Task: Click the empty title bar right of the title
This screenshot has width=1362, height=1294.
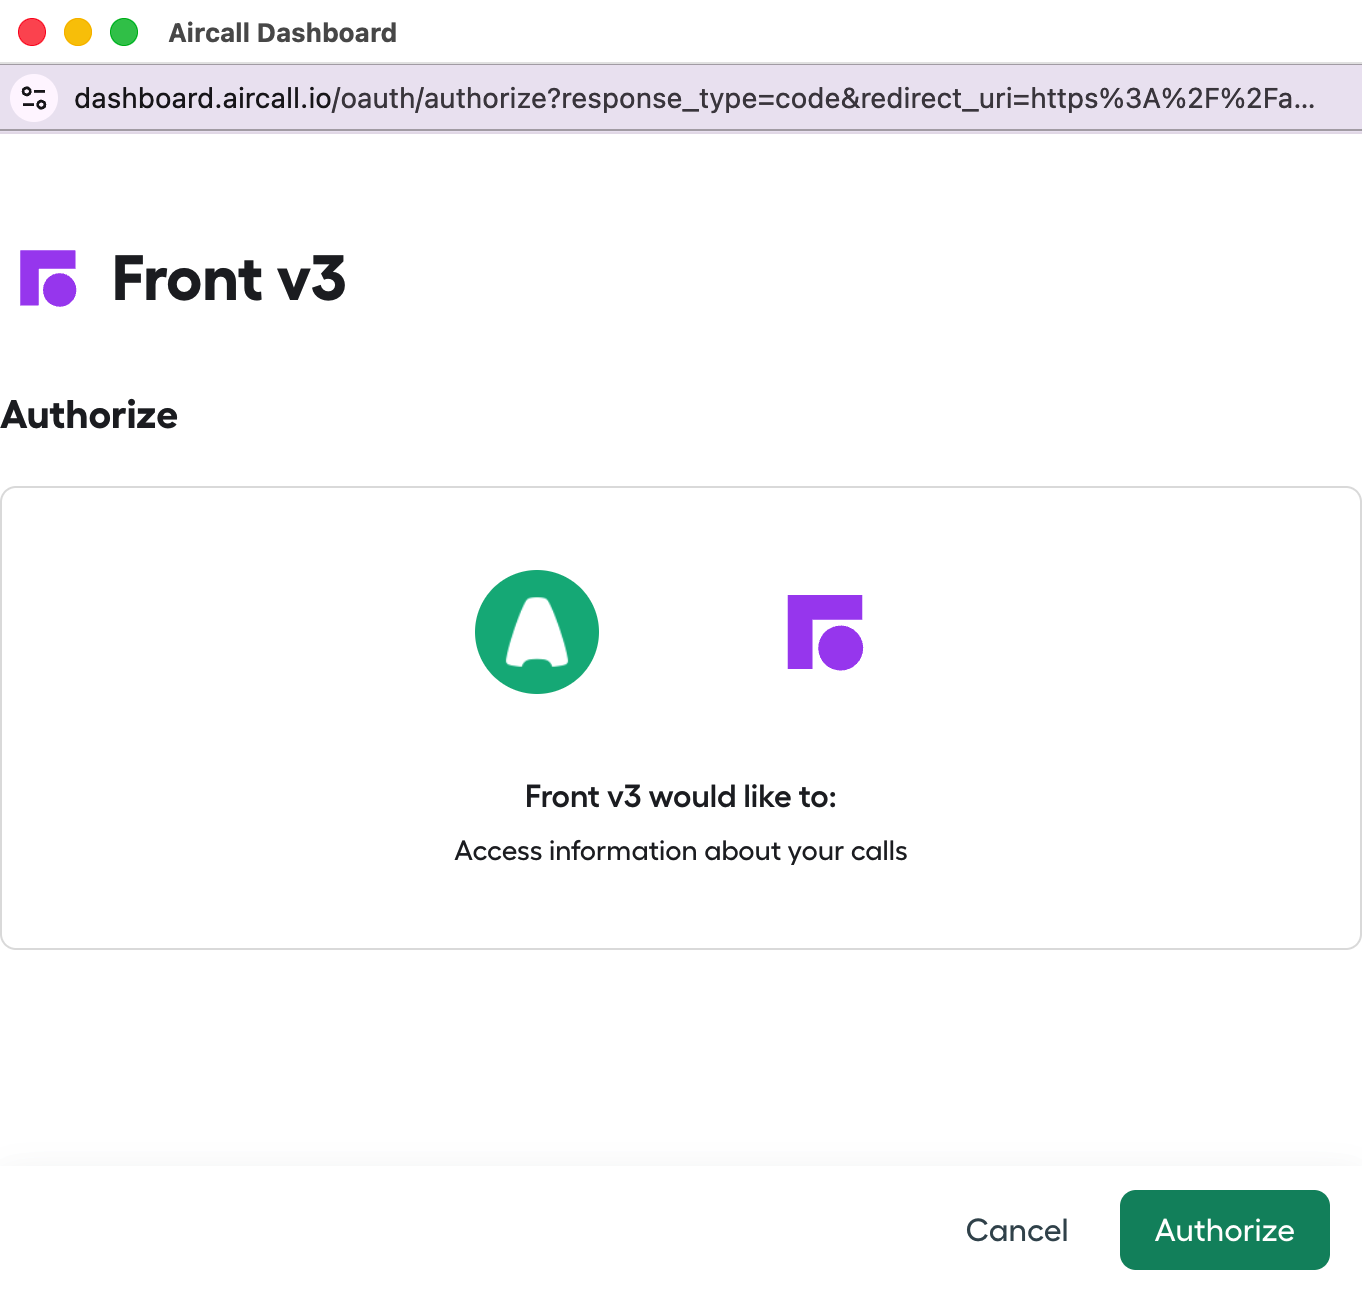Action: tap(850, 32)
